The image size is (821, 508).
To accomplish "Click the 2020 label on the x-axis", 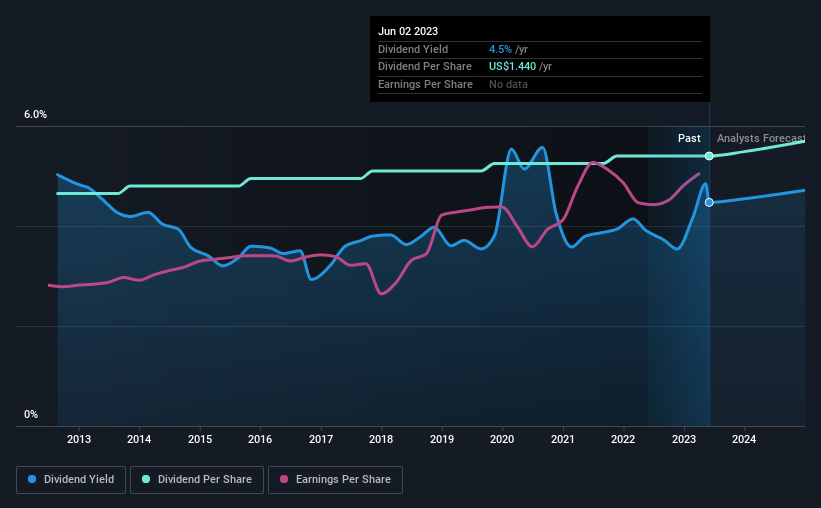I will click(502, 439).
